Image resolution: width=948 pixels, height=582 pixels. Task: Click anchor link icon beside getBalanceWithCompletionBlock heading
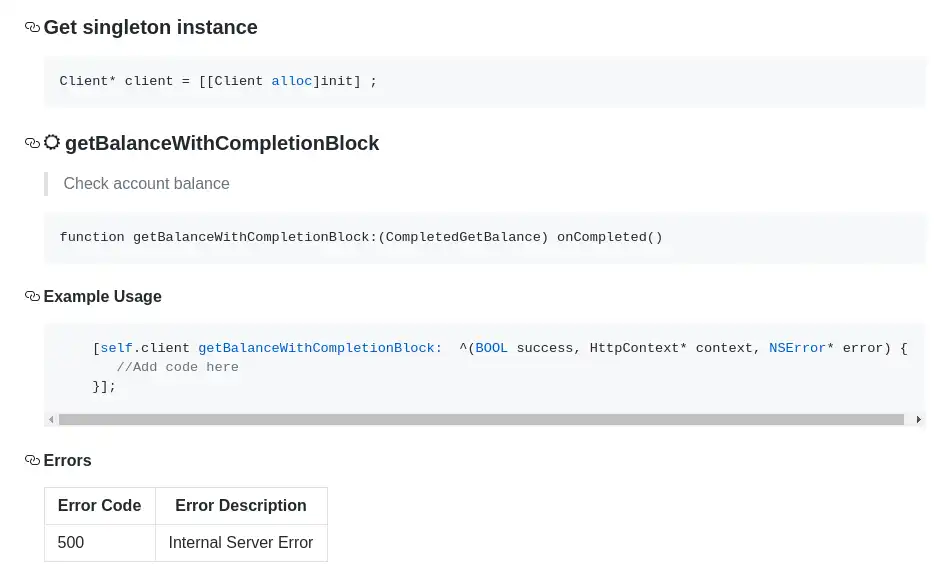pyautogui.click(x=32, y=144)
